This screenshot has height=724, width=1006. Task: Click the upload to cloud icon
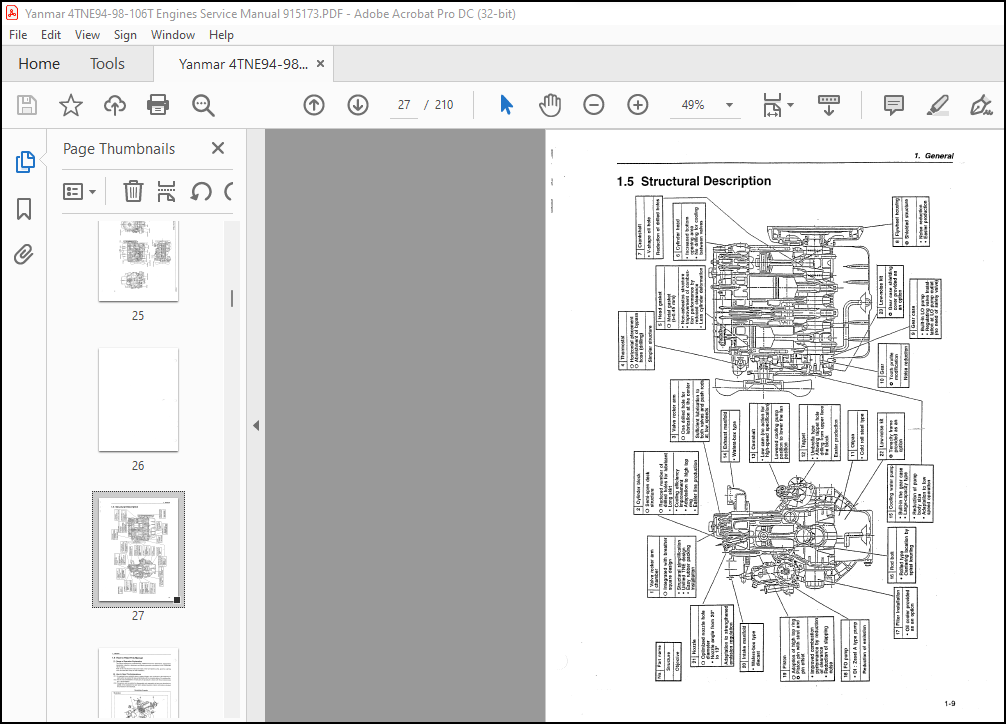[115, 105]
